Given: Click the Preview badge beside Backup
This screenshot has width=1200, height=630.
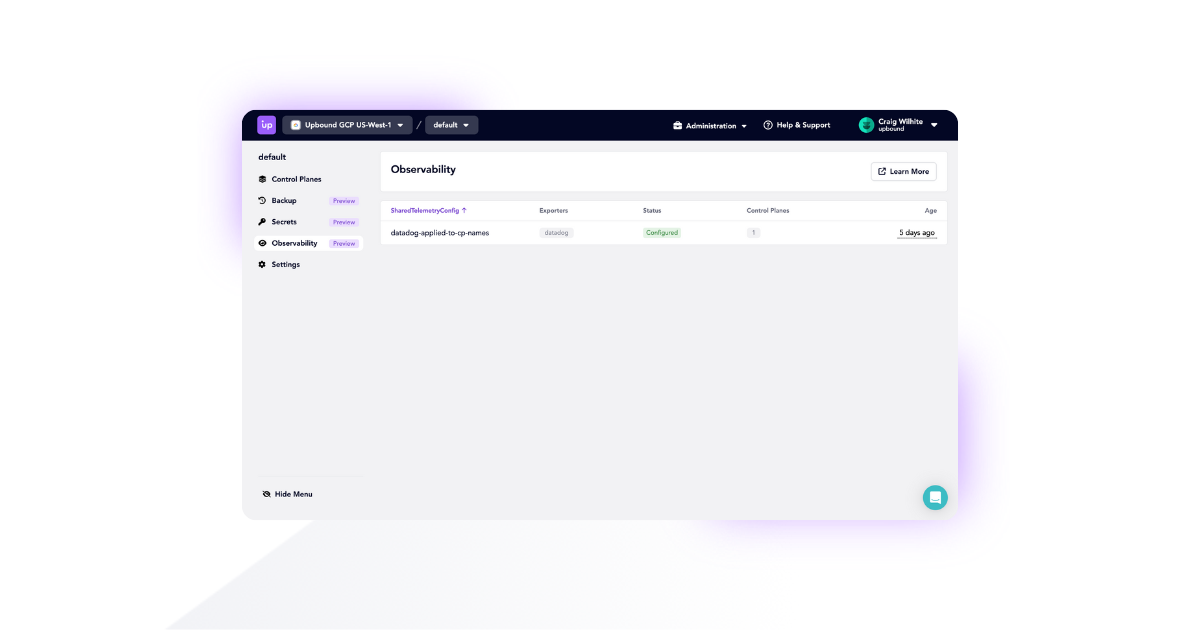Looking at the screenshot, I should point(344,201).
